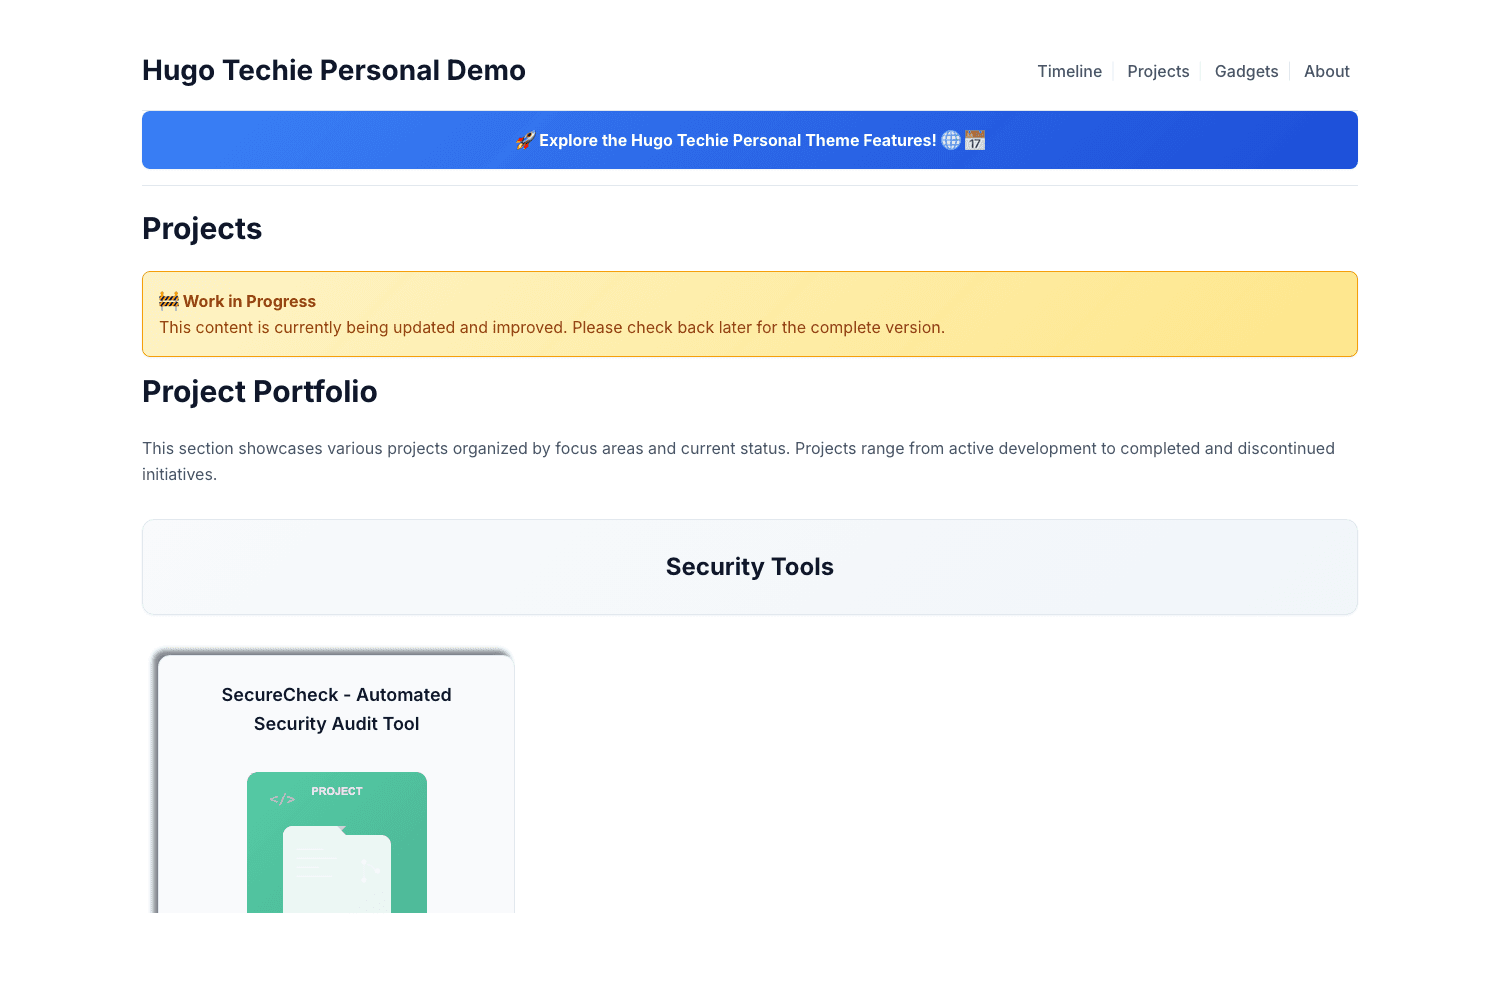Click the Project Portfolio heading
The height and width of the screenshot is (1000, 1500).
[259, 391]
